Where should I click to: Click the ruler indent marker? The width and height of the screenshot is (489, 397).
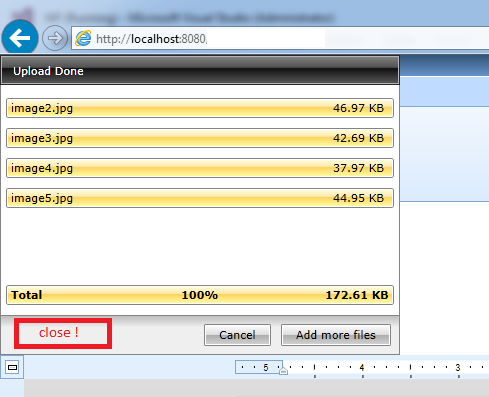(x=283, y=371)
